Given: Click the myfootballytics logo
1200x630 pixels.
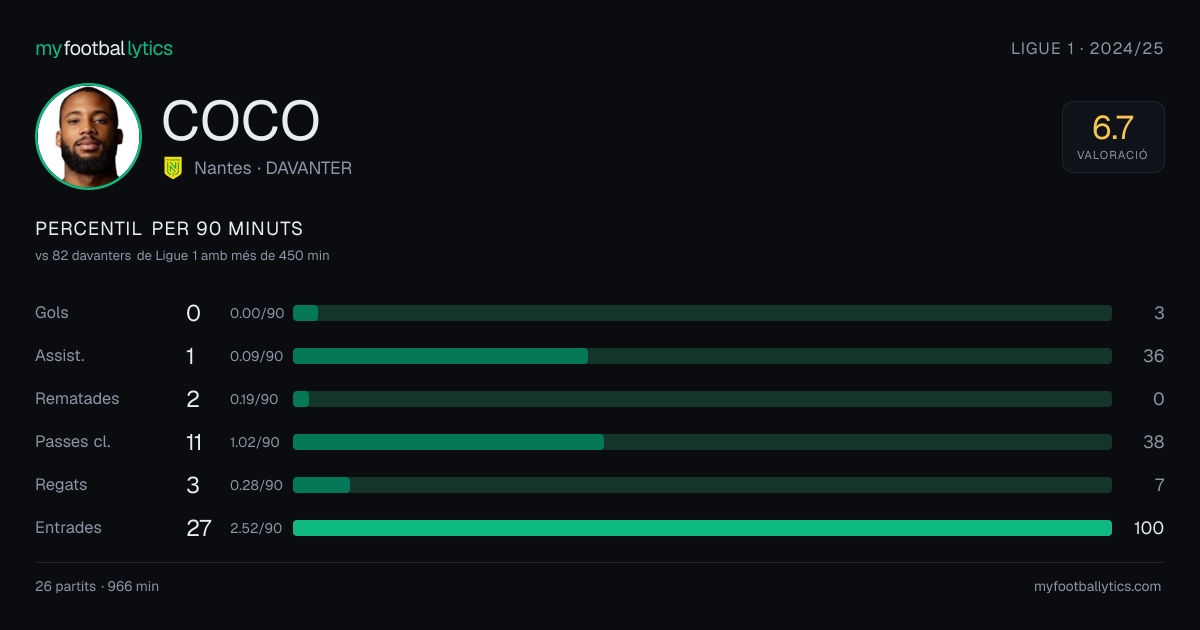Looking at the screenshot, I should point(104,48).
